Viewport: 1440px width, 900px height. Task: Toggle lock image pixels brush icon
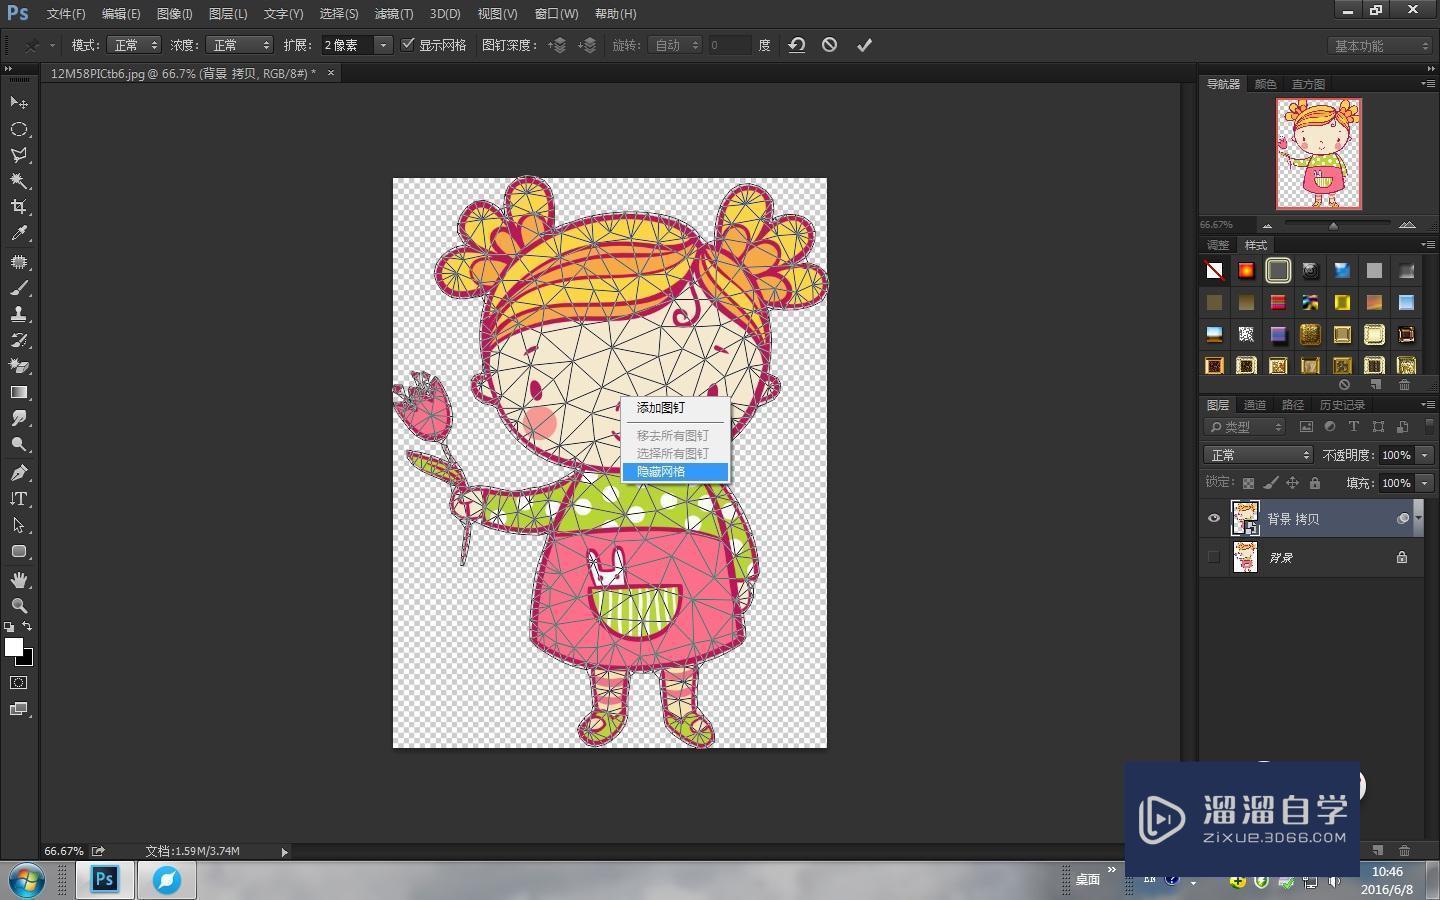tap(1270, 483)
